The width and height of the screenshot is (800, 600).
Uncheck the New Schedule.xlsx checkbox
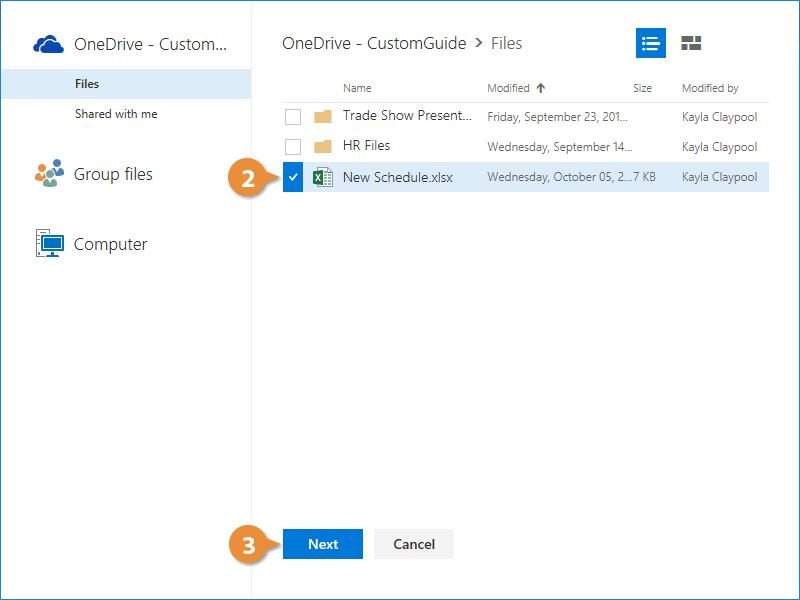(x=293, y=177)
